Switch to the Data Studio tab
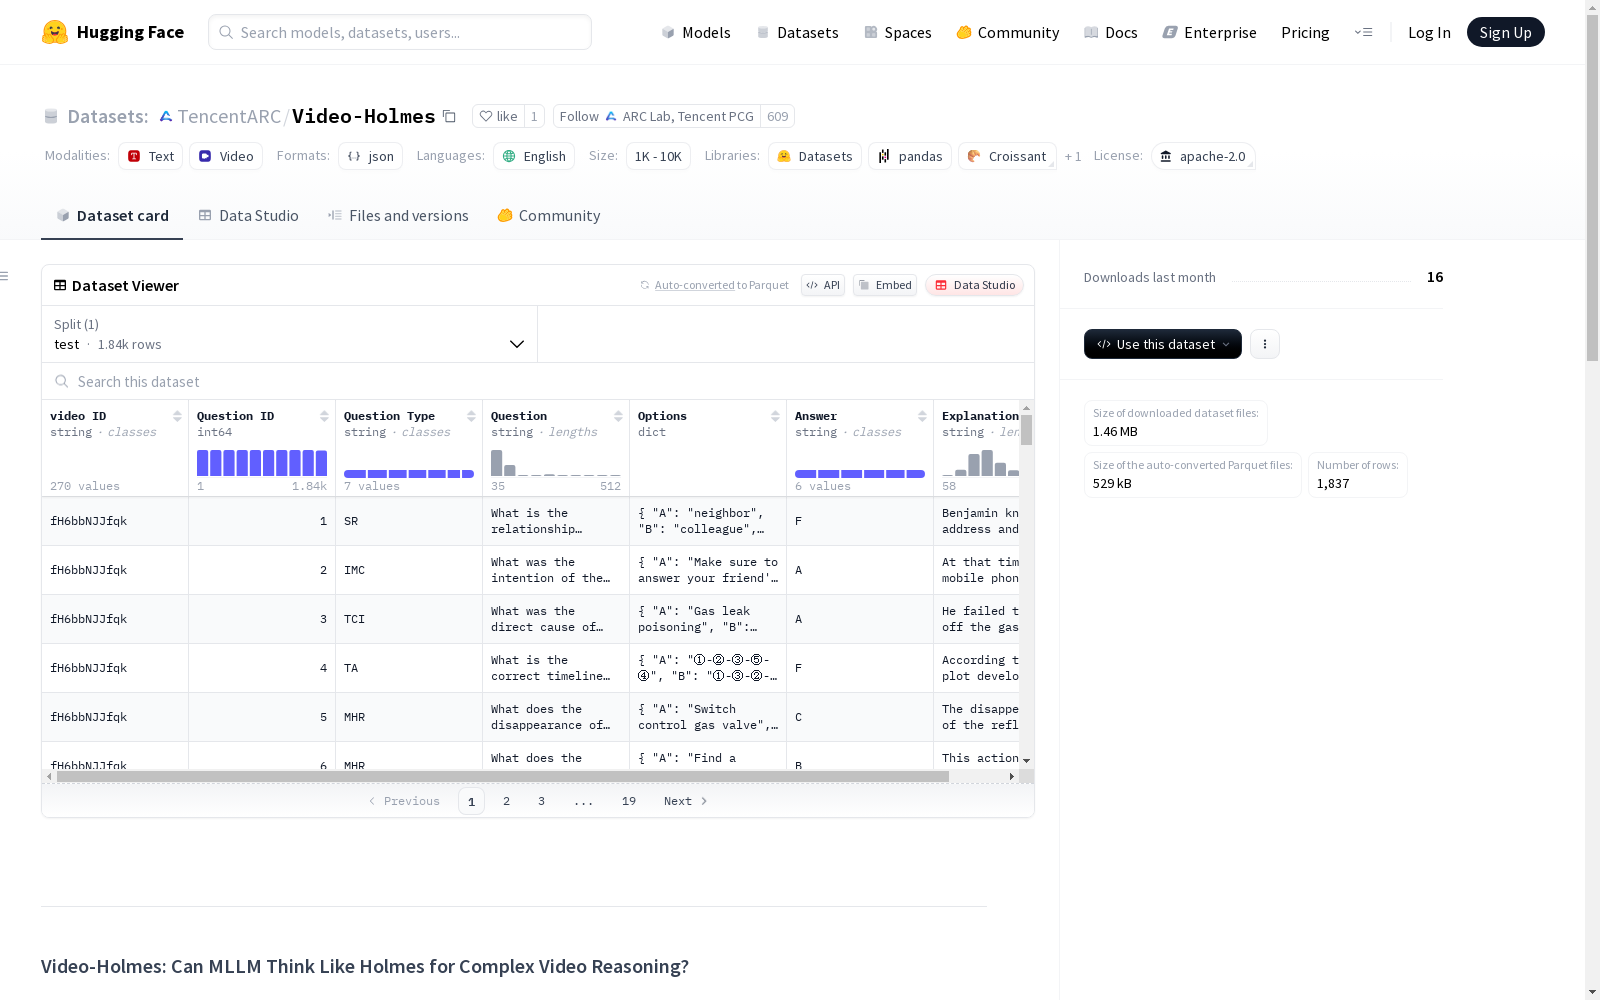 pos(248,215)
